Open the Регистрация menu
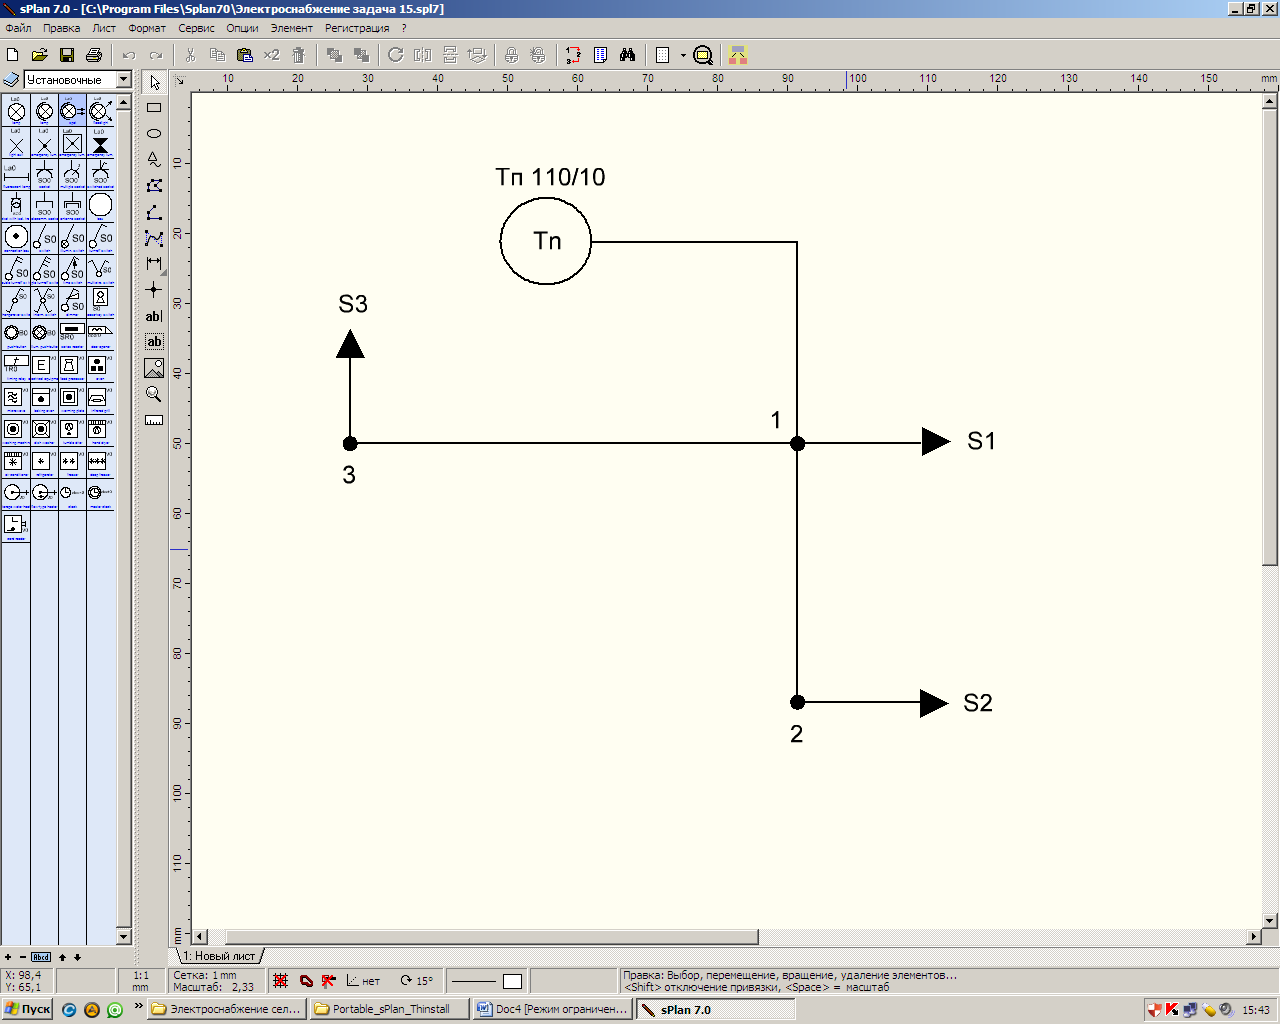This screenshot has width=1280, height=1024. [357, 28]
